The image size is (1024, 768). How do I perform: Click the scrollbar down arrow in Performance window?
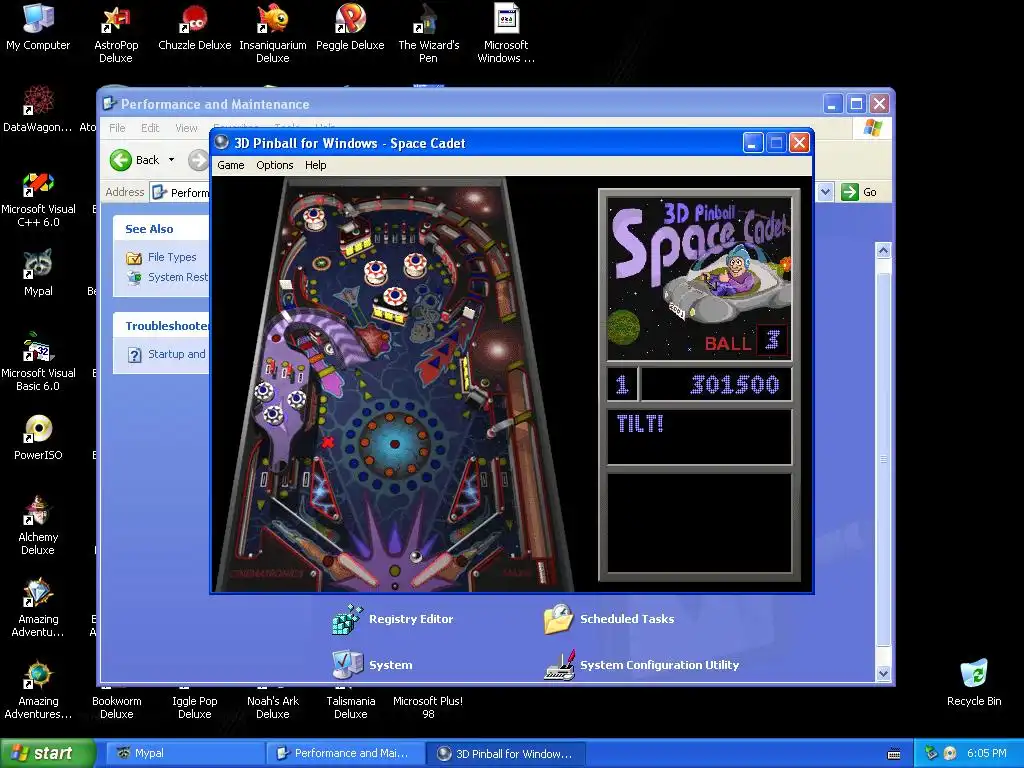click(884, 673)
